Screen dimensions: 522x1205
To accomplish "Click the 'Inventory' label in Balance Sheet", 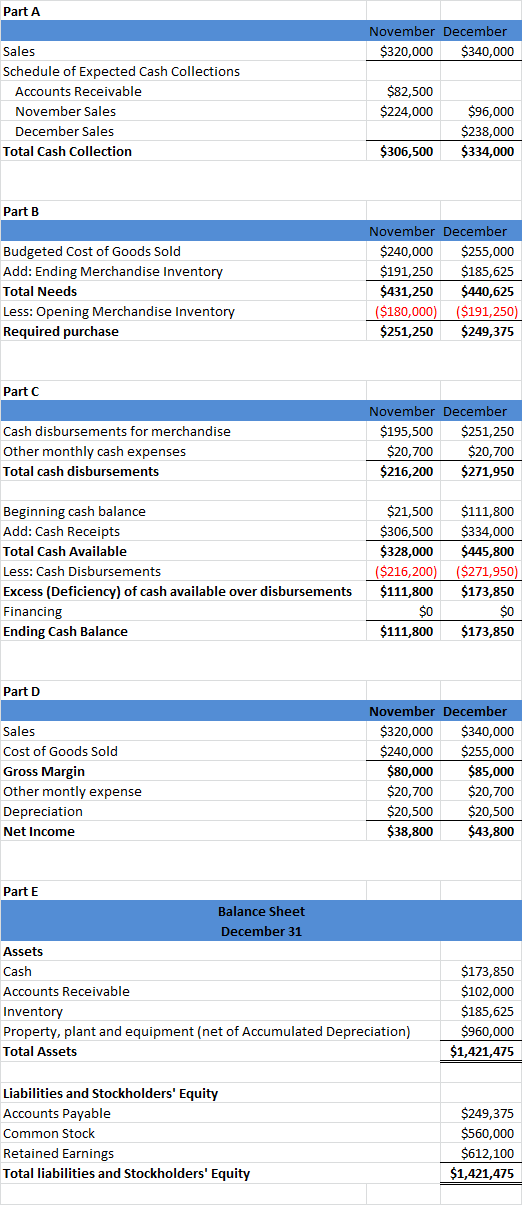I will click(33, 1011).
